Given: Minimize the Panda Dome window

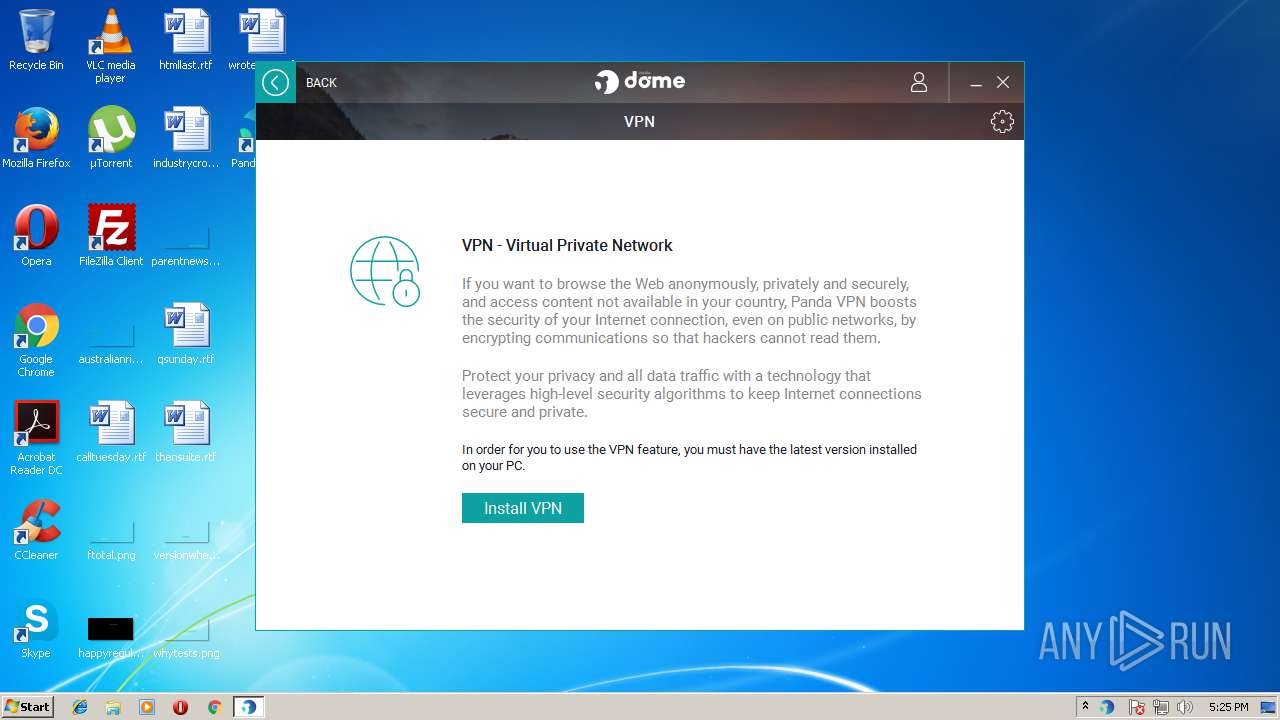Looking at the screenshot, I should pos(976,83).
